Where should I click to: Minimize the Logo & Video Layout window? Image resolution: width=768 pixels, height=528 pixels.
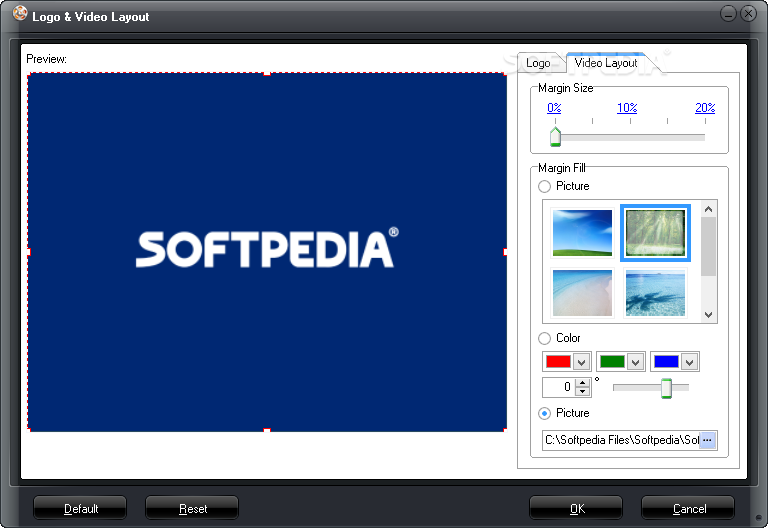pos(728,14)
